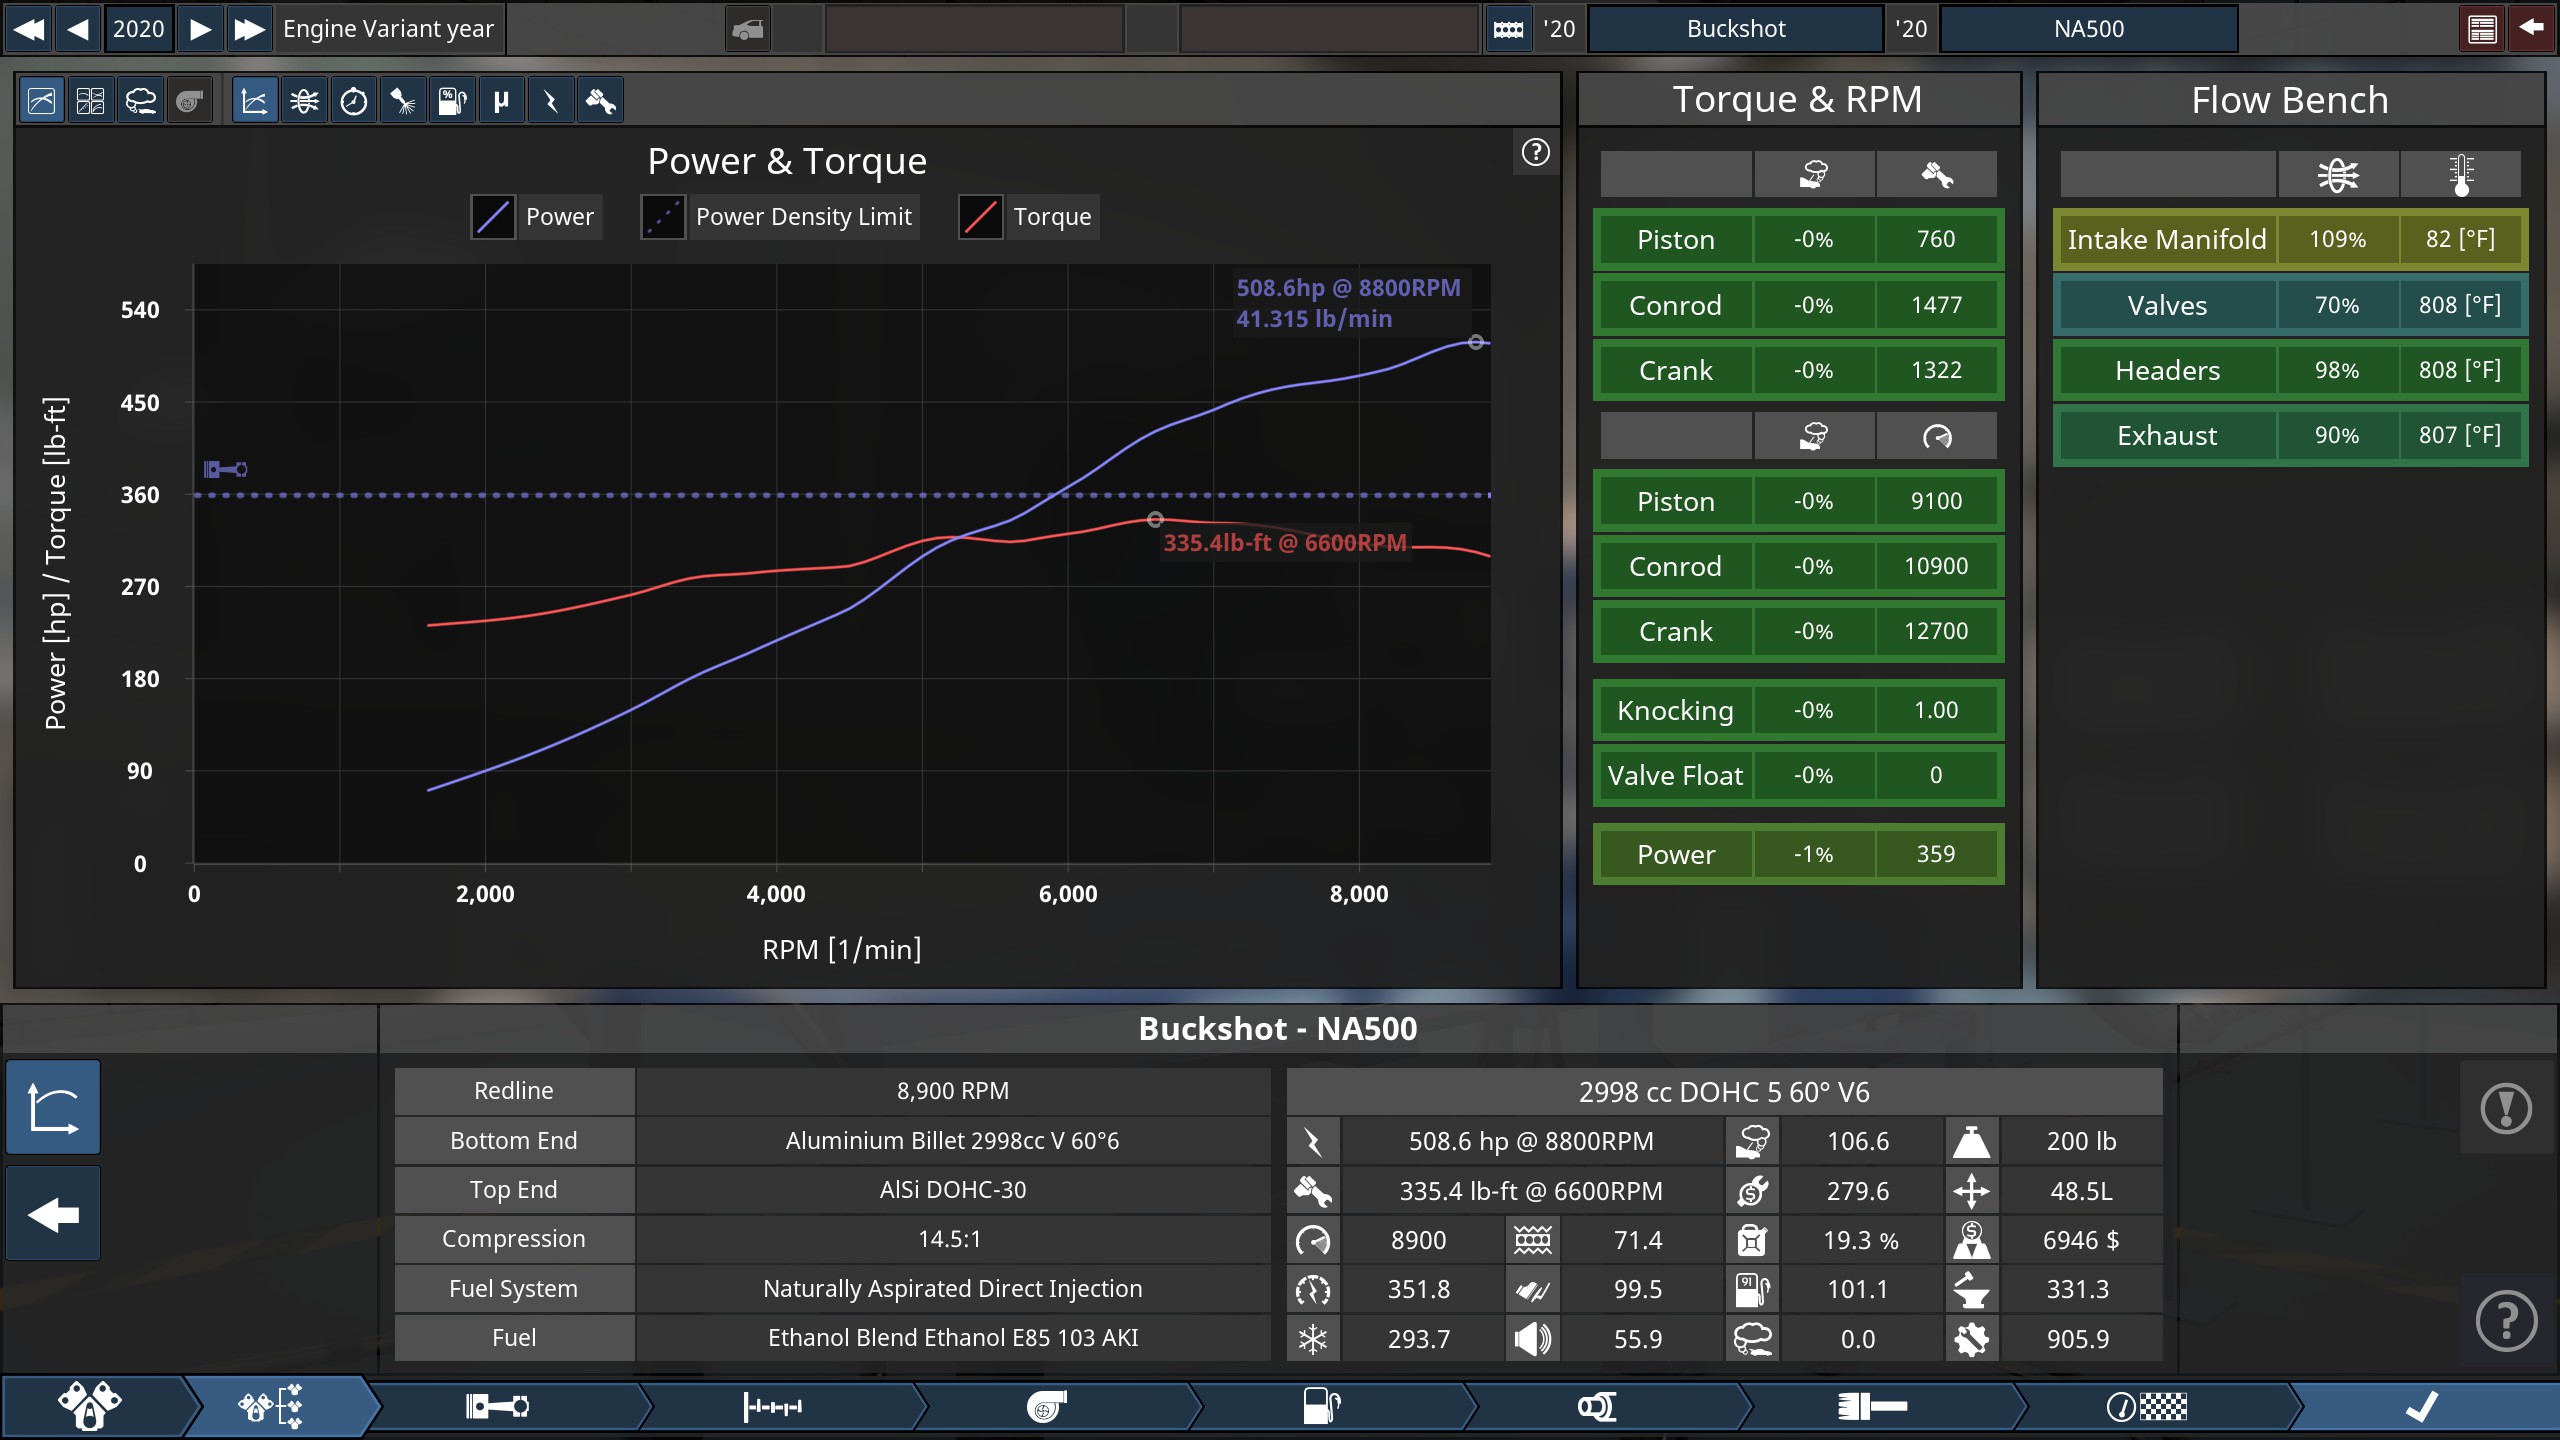This screenshot has width=2560, height=1440.
Task: Select the Valves flow row
Action: click(x=2290, y=305)
